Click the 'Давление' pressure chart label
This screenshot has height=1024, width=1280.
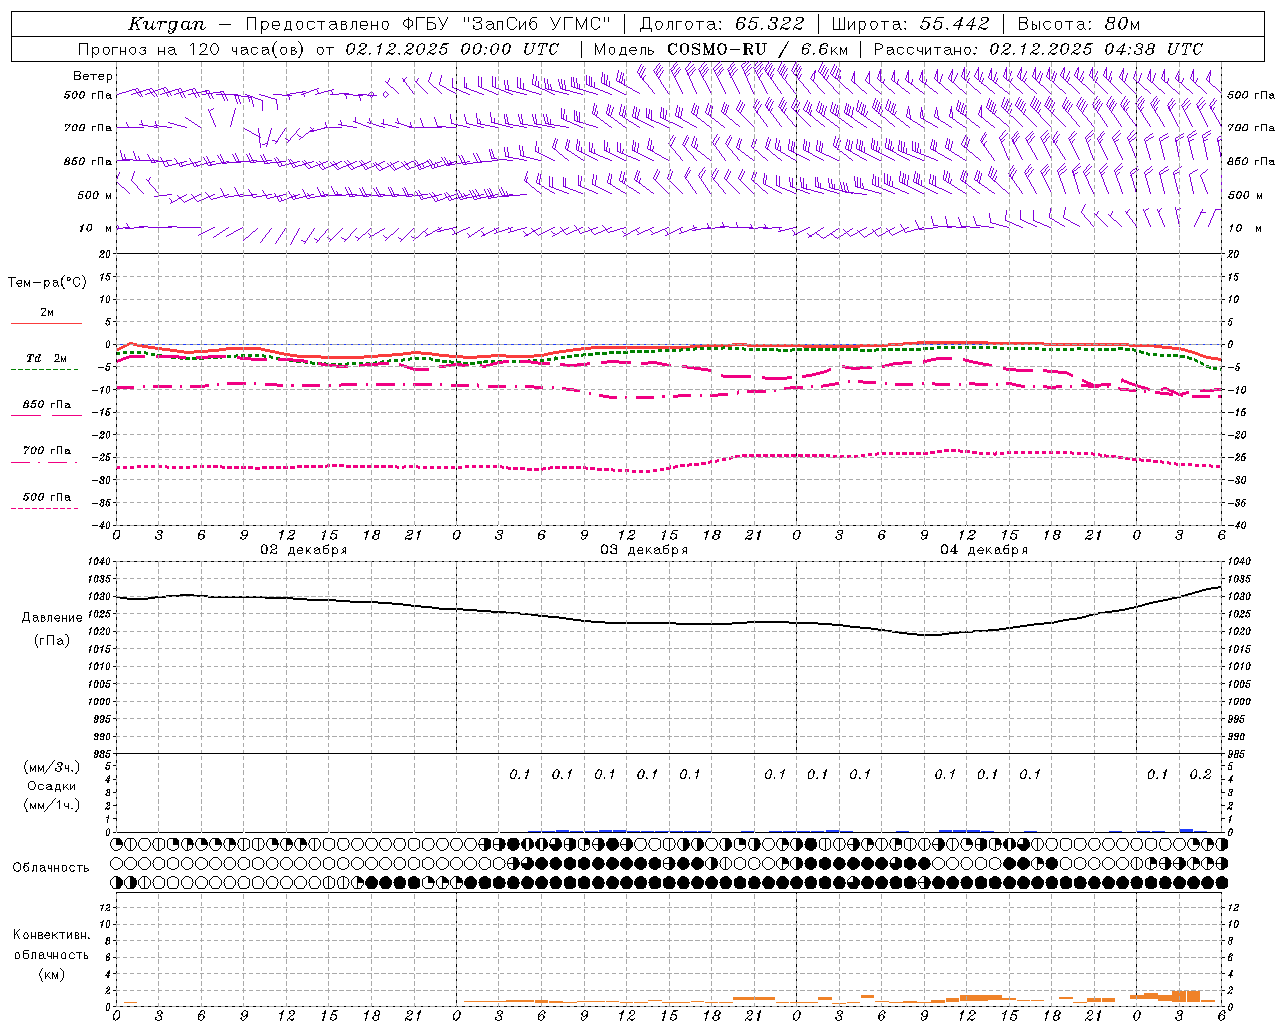pyautogui.click(x=51, y=618)
